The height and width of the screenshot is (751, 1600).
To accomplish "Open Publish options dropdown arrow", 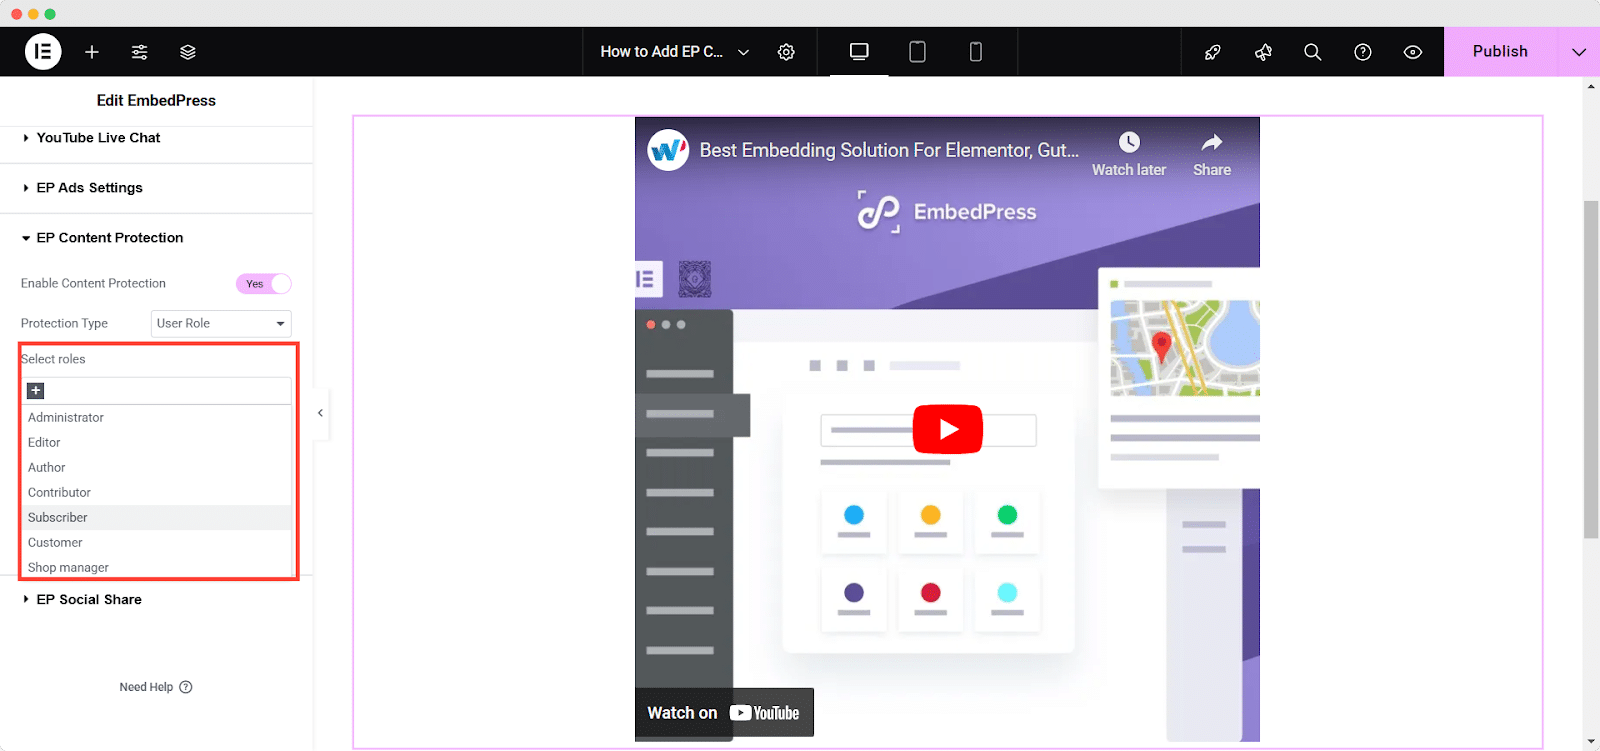I will pos(1579,52).
